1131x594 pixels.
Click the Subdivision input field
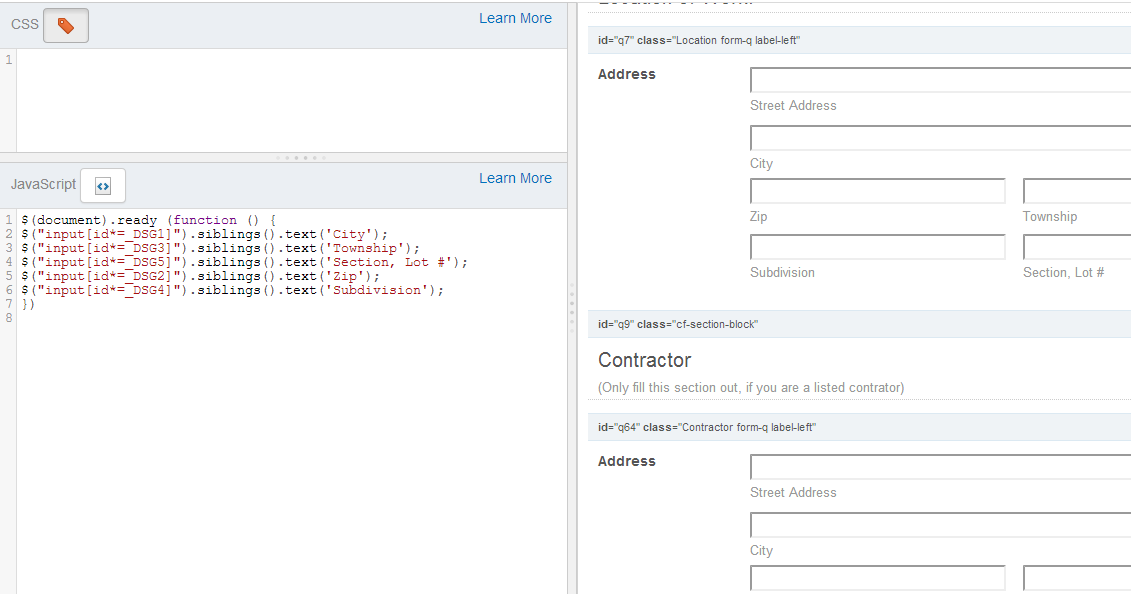coord(877,247)
